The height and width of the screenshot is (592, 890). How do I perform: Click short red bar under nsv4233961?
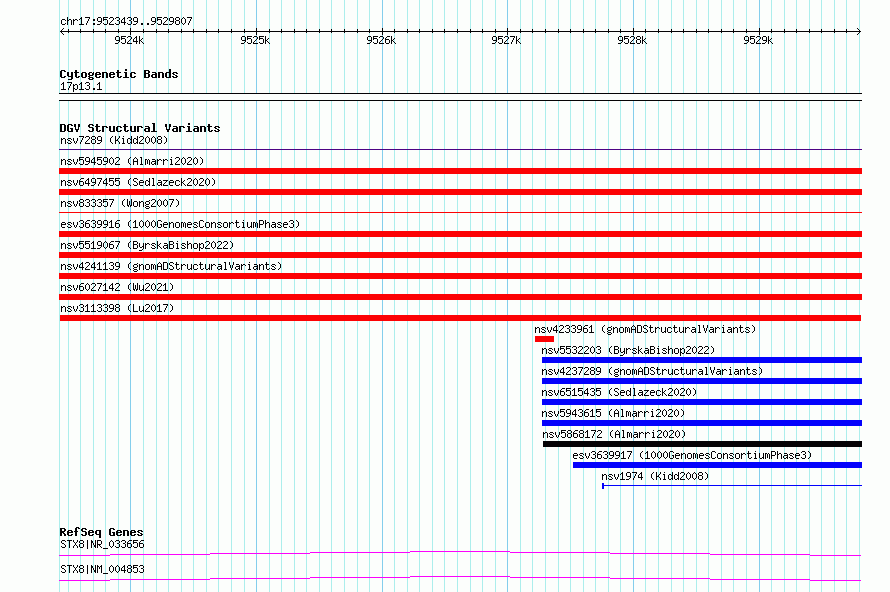pyautogui.click(x=544, y=339)
